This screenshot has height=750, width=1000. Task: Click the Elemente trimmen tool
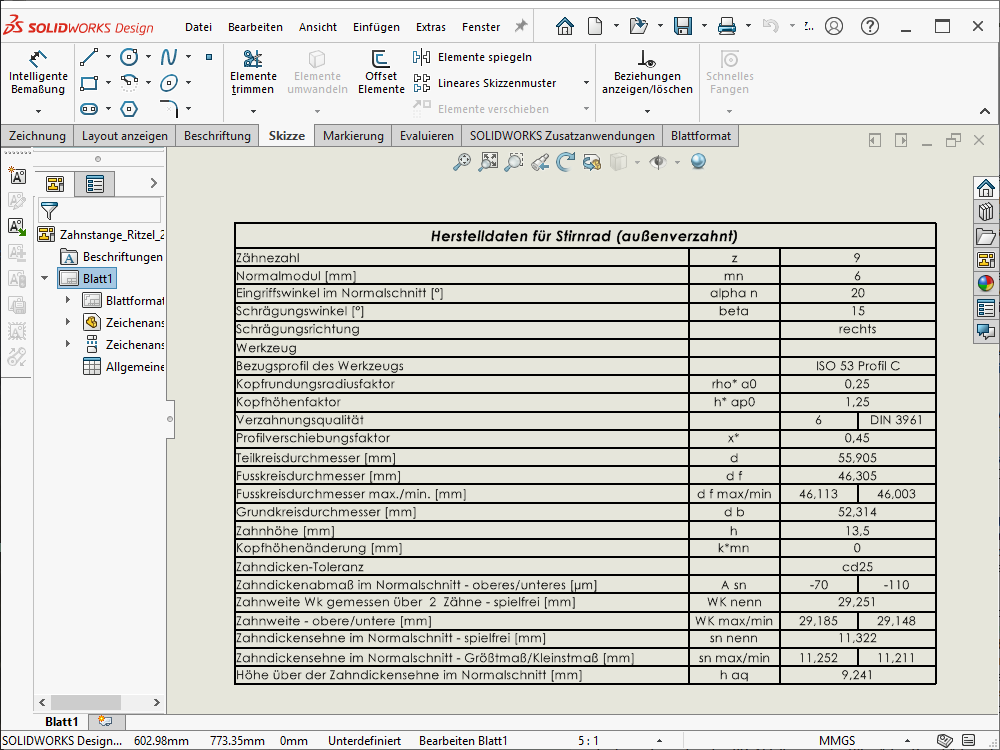pyautogui.click(x=253, y=72)
